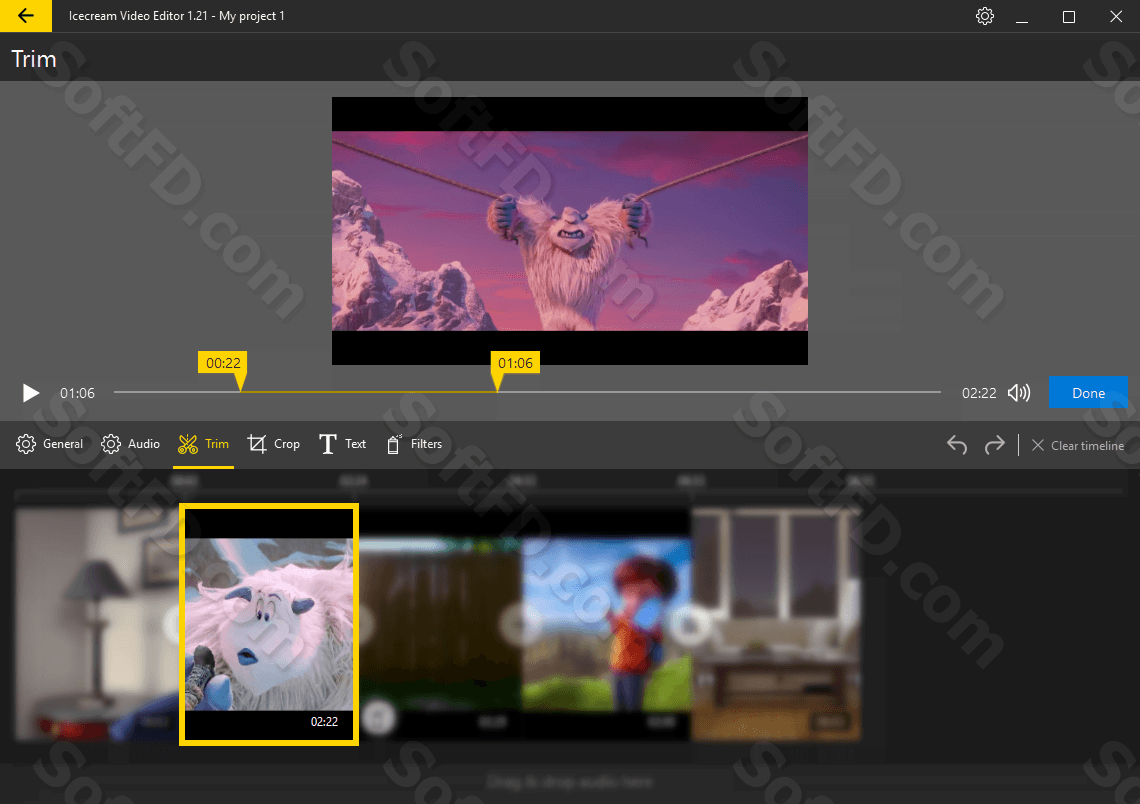Open the Crop tab
The height and width of the screenshot is (804, 1140).
click(x=273, y=444)
